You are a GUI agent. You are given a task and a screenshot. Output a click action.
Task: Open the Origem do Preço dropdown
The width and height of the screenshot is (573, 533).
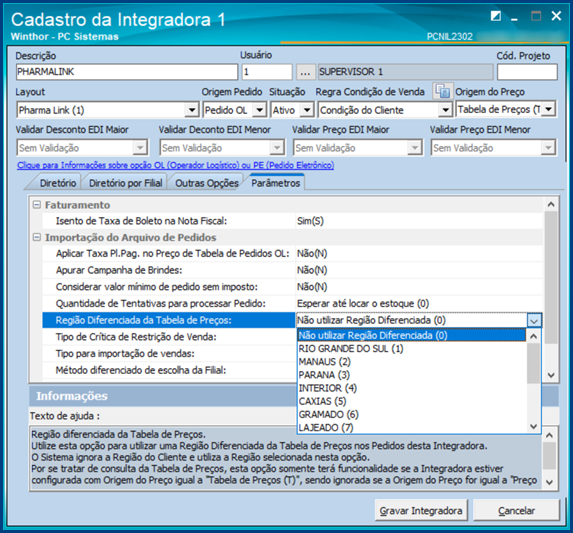[549, 109]
